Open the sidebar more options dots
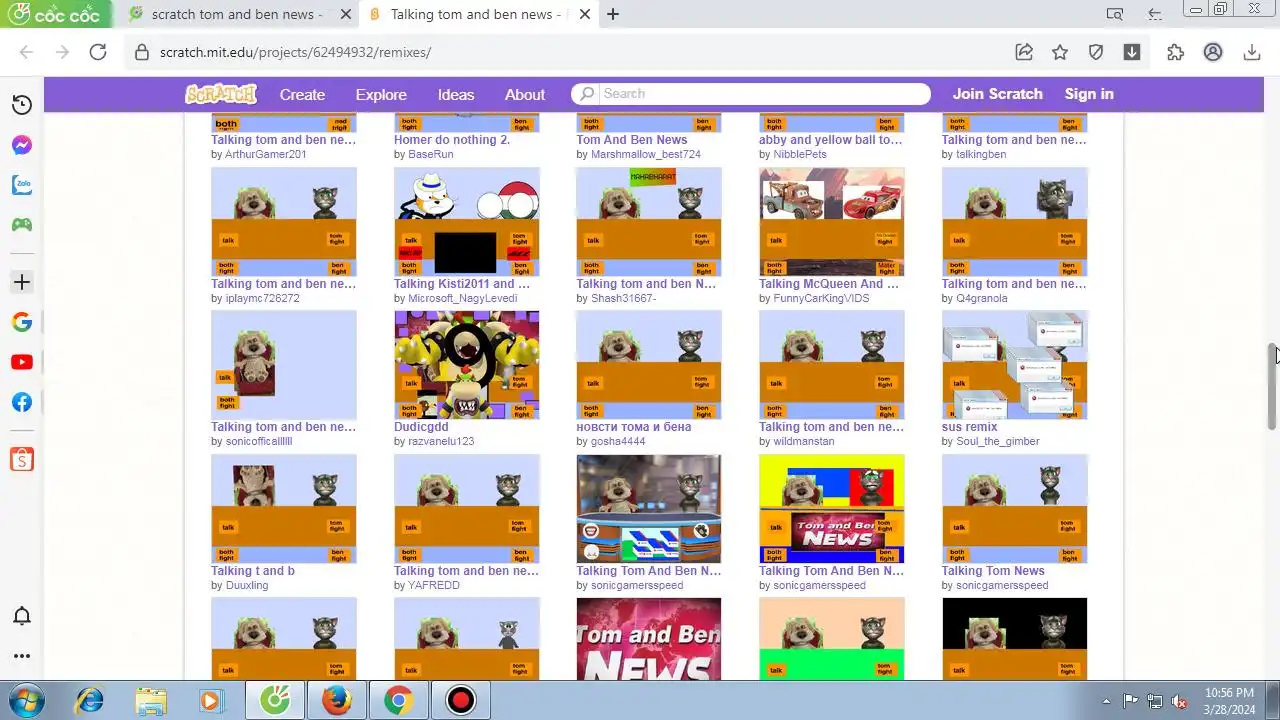Image resolution: width=1280 pixels, height=720 pixels. coord(22,656)
